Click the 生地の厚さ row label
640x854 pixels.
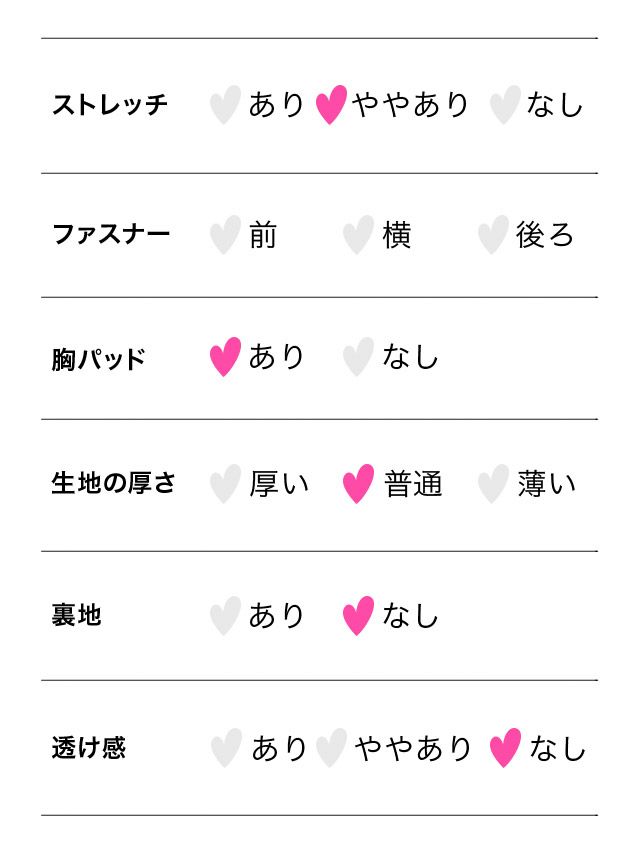pos(113,484)
